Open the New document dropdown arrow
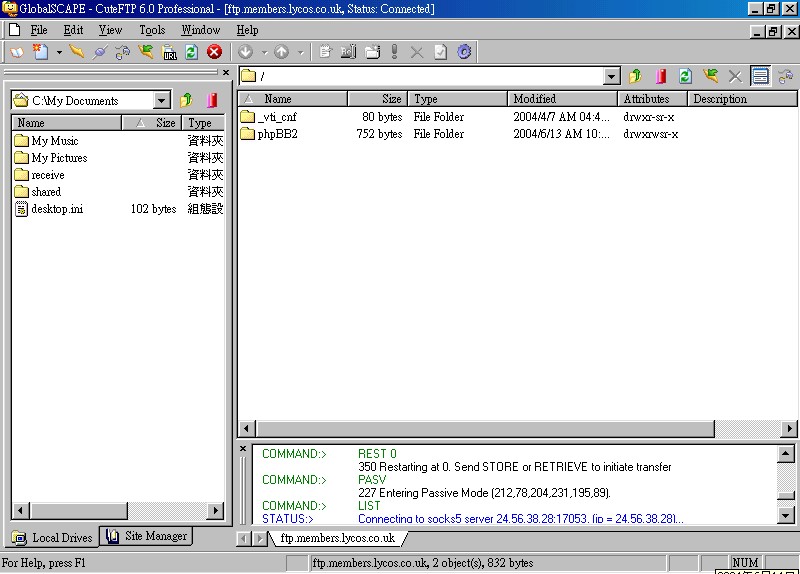The image size is (800, 574). click(59, 52)
